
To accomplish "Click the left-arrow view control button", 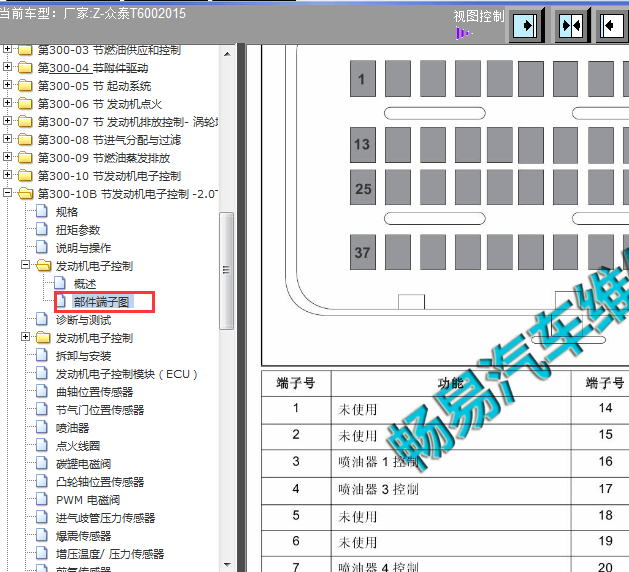I will [612, 26].
